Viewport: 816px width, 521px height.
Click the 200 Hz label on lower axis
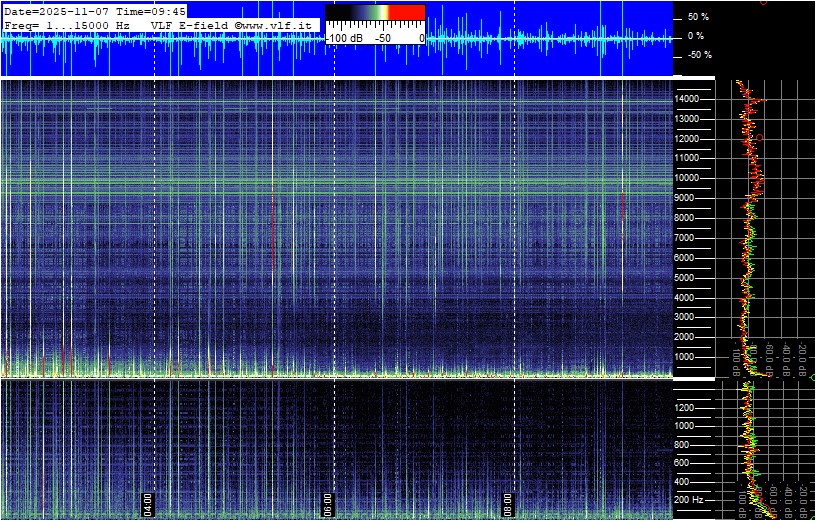pyautogui.click(x=692, y=499)
